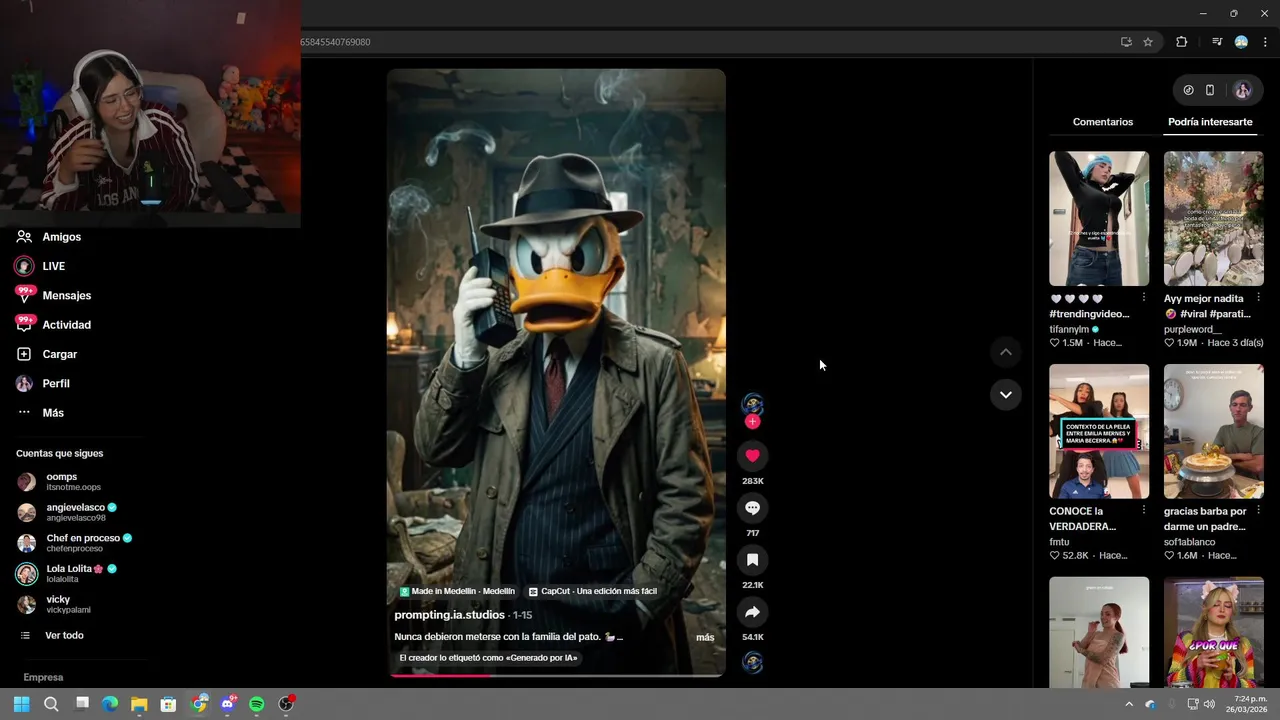Open Discord from the taskbar
This screenshot has width=1280, height=720.
tap(228, 704)
